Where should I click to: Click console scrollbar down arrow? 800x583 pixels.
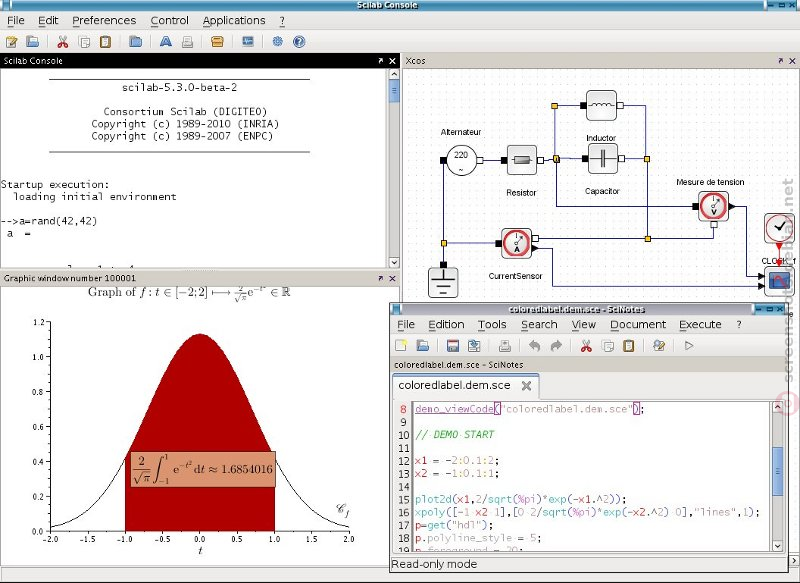point(394,262)
